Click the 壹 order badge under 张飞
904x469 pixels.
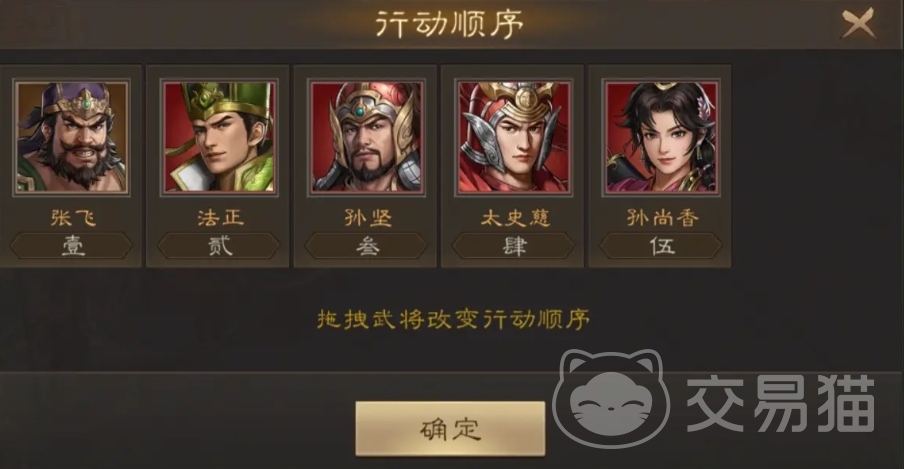point(71,246)
